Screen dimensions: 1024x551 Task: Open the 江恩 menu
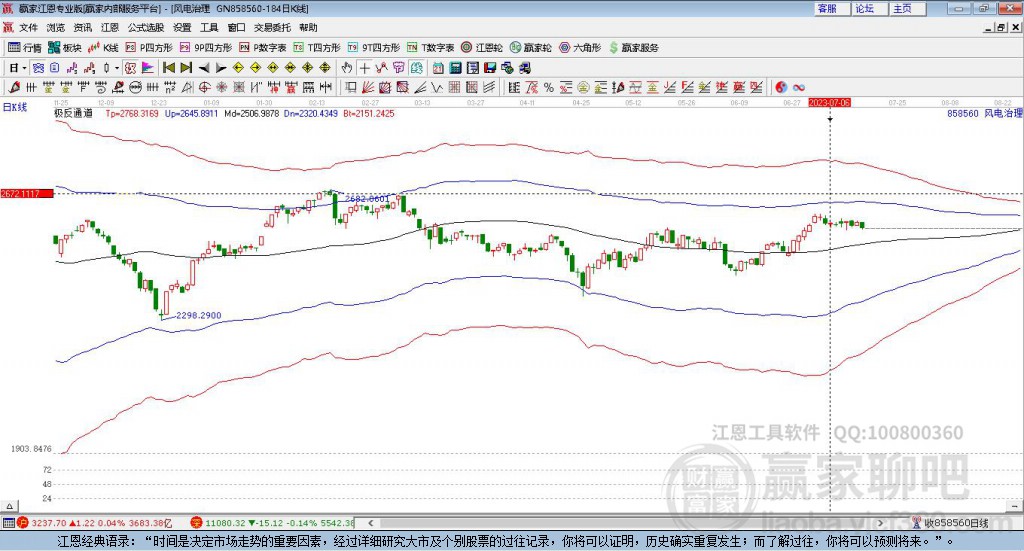pos(110,27)
